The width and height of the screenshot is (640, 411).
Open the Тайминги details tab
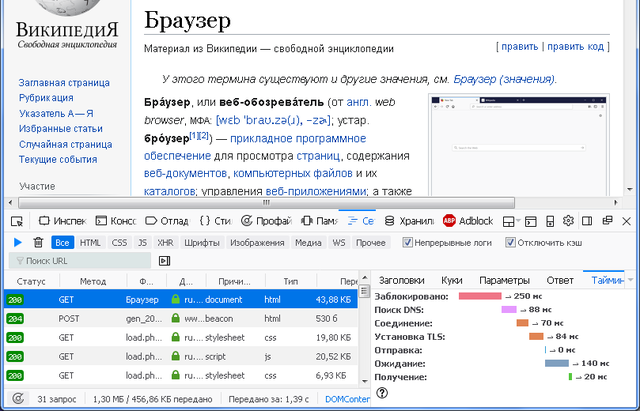604,280
